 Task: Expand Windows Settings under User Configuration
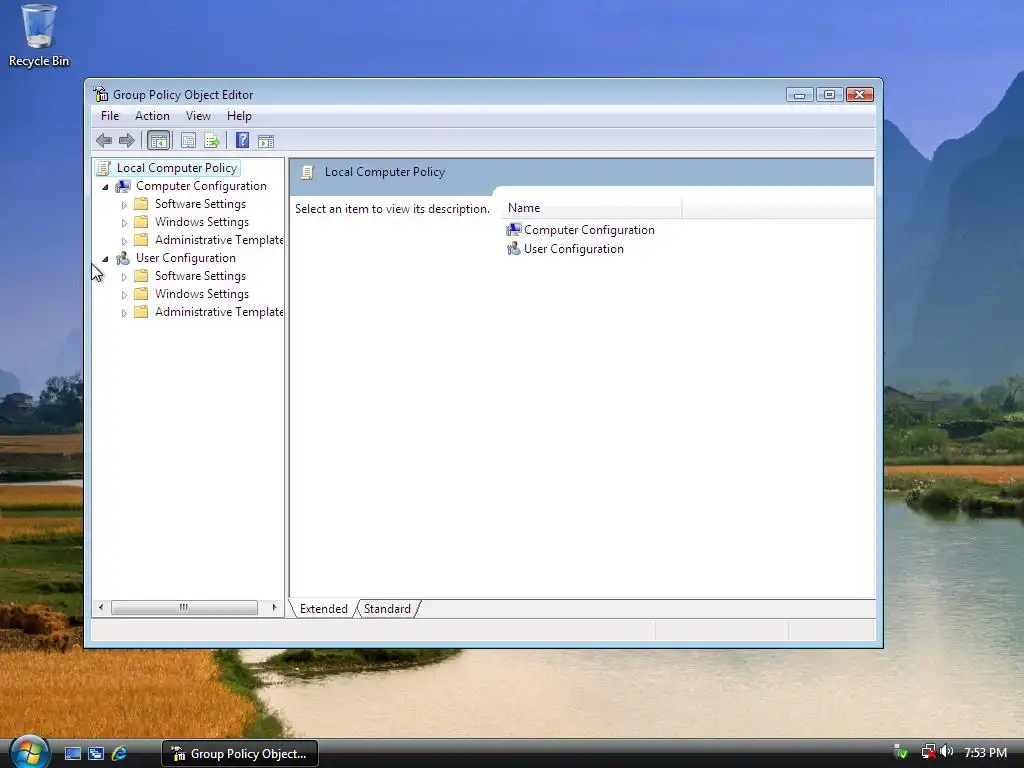pos(124,295)
